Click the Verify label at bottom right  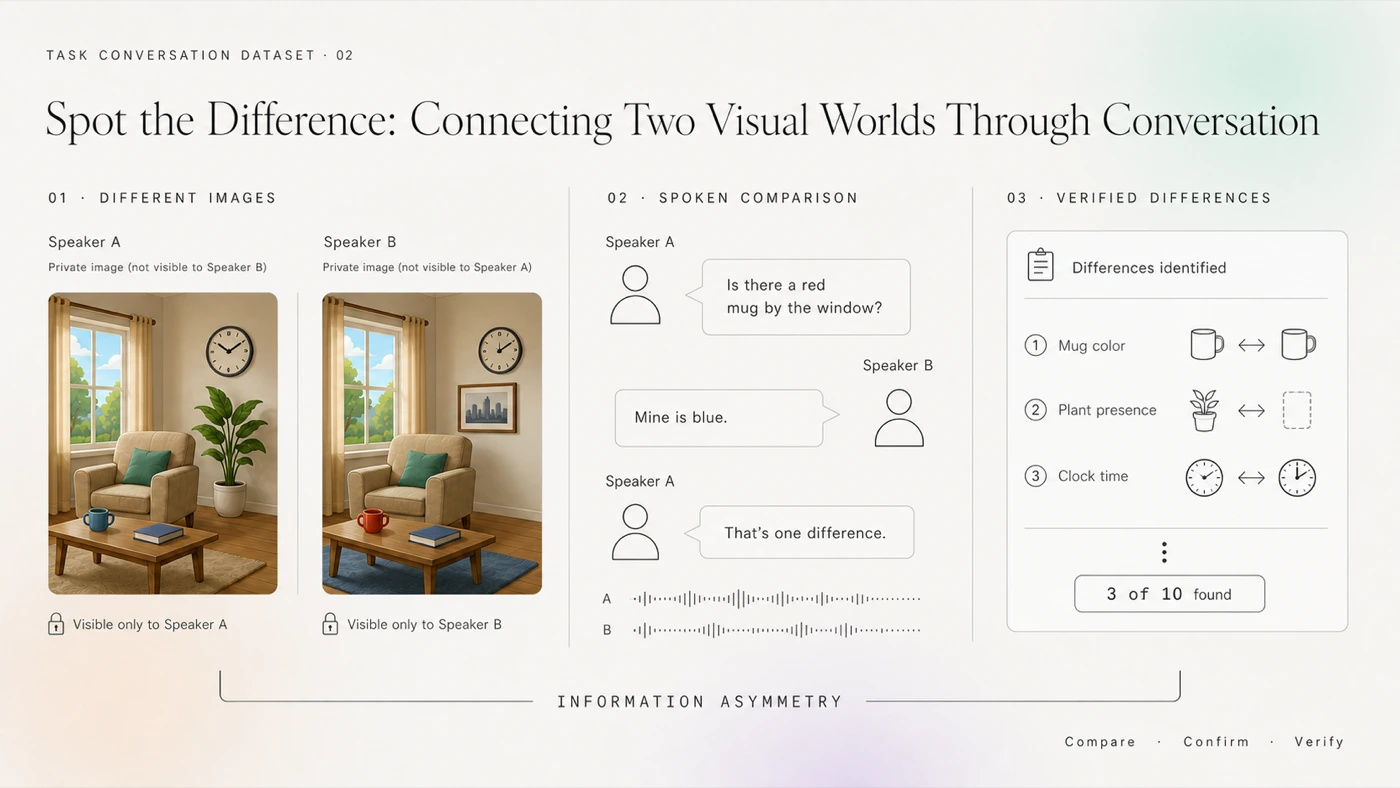[x=1319, y=742]
